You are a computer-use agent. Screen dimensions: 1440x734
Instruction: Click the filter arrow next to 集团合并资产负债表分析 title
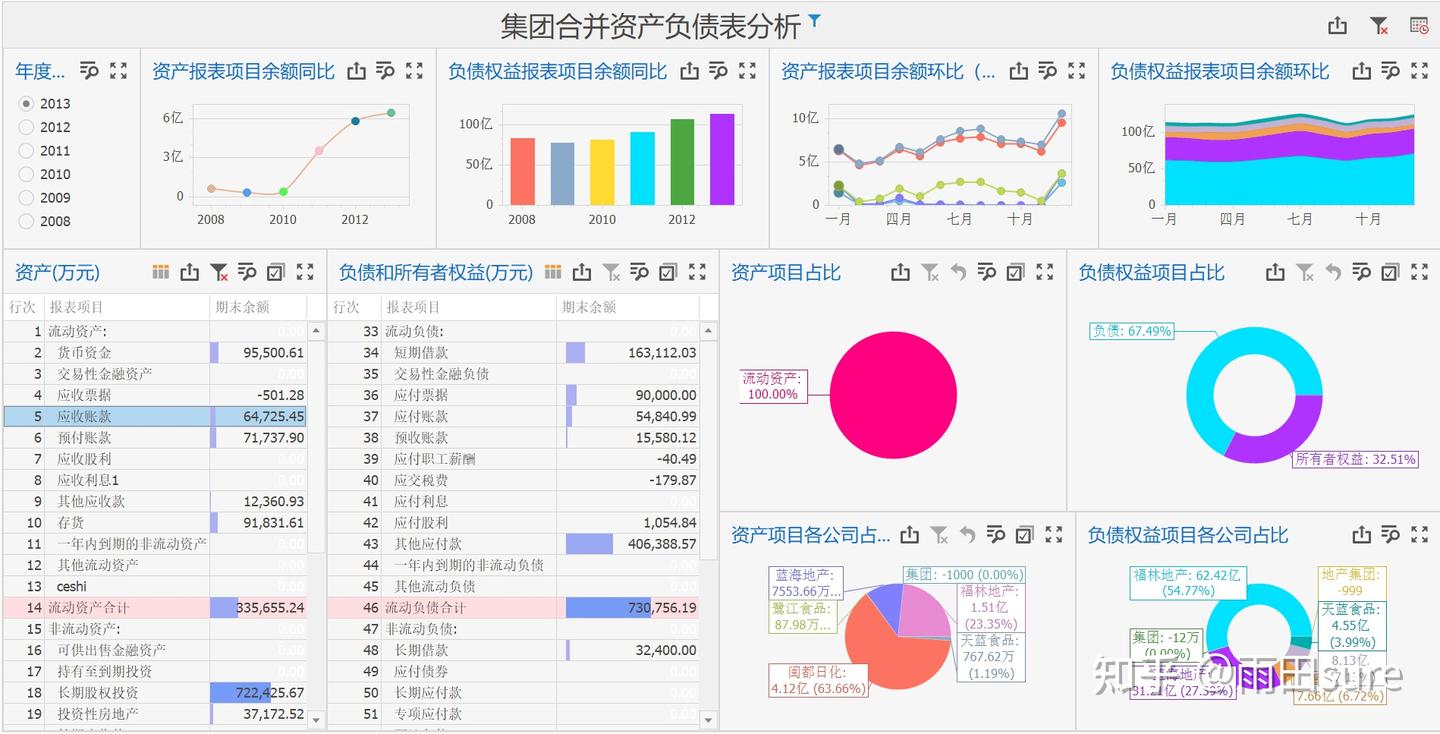pos(816,20)
